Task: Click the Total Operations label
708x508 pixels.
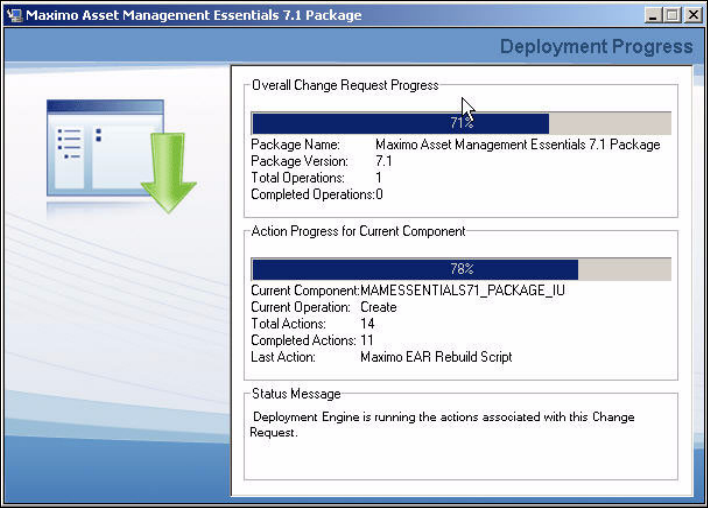Action: [298, 178]
